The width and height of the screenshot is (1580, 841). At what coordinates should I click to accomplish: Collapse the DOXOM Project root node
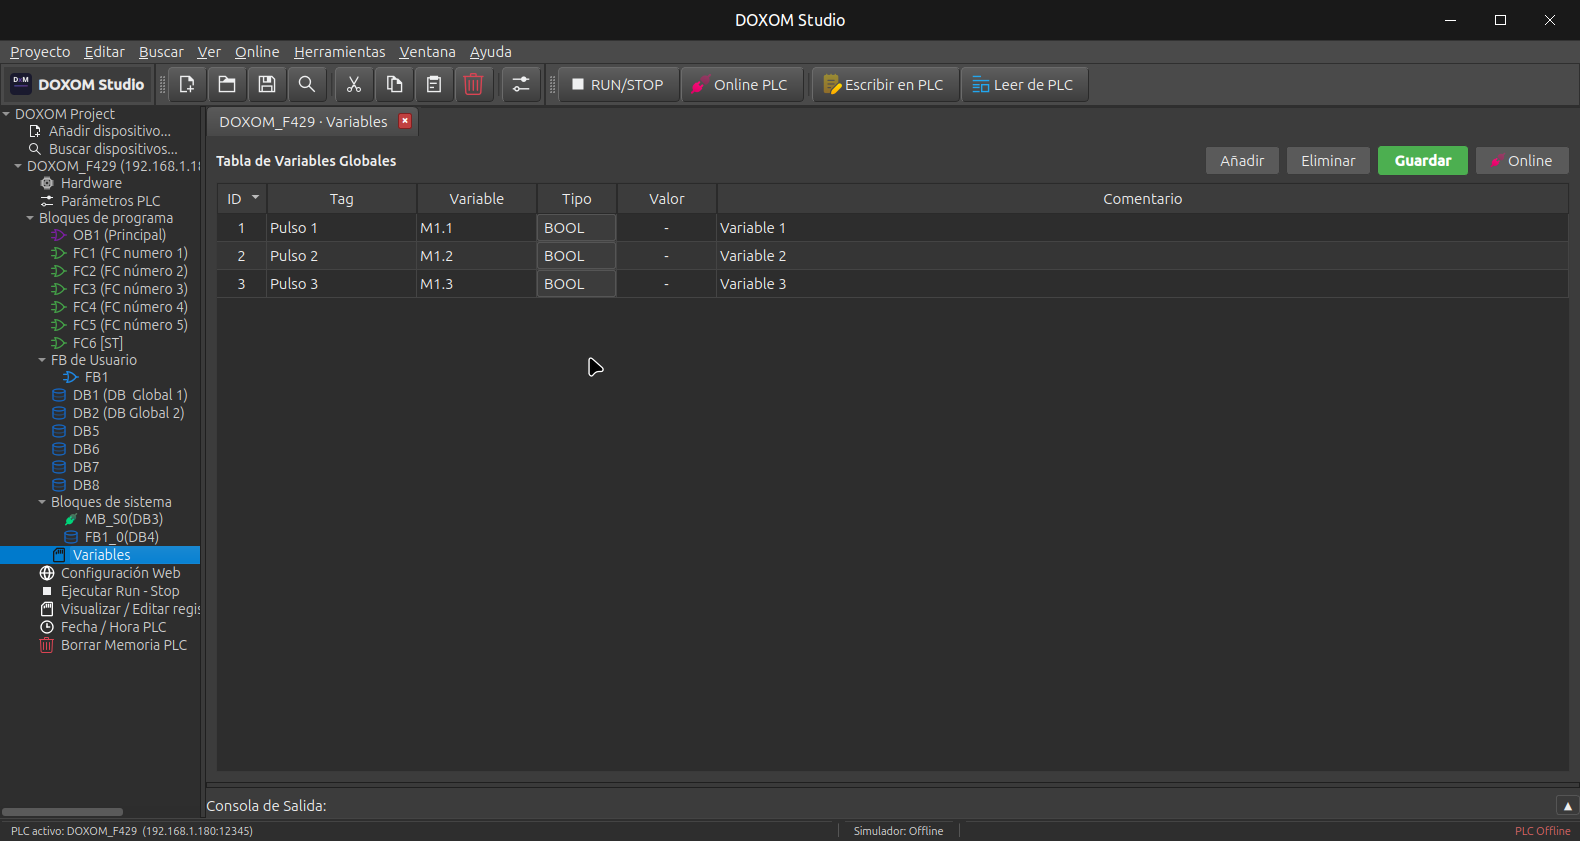[6, 114]
